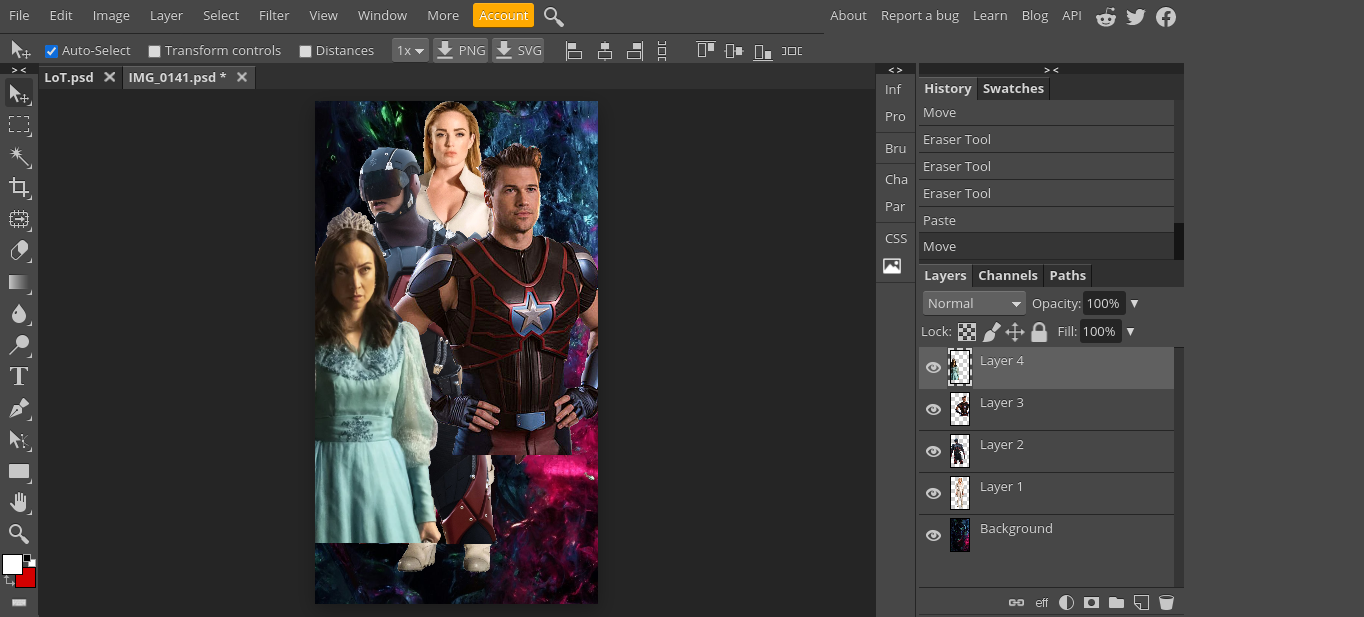
Task: Select the Rectangle shape tool
Action: tap(19, 471)
